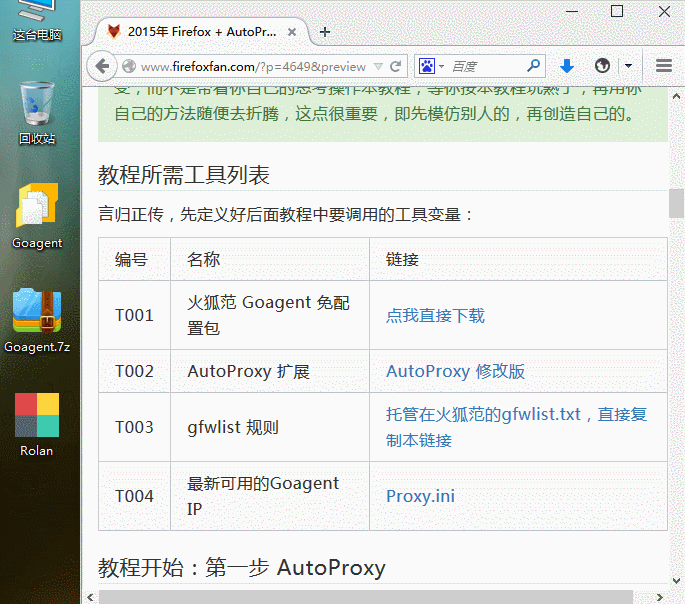
Task: Switch to the 2015年 Firefox + AutoPr... tab
Action: point(201,32)
